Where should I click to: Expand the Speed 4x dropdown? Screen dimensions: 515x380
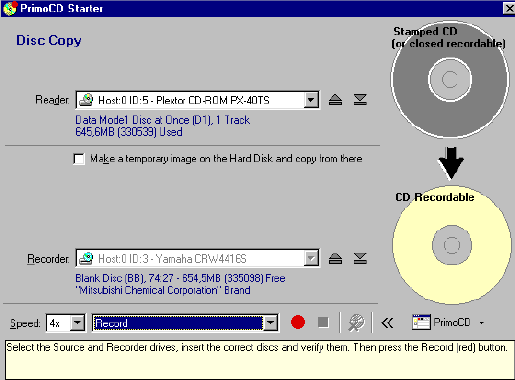[x=77, y=323]
